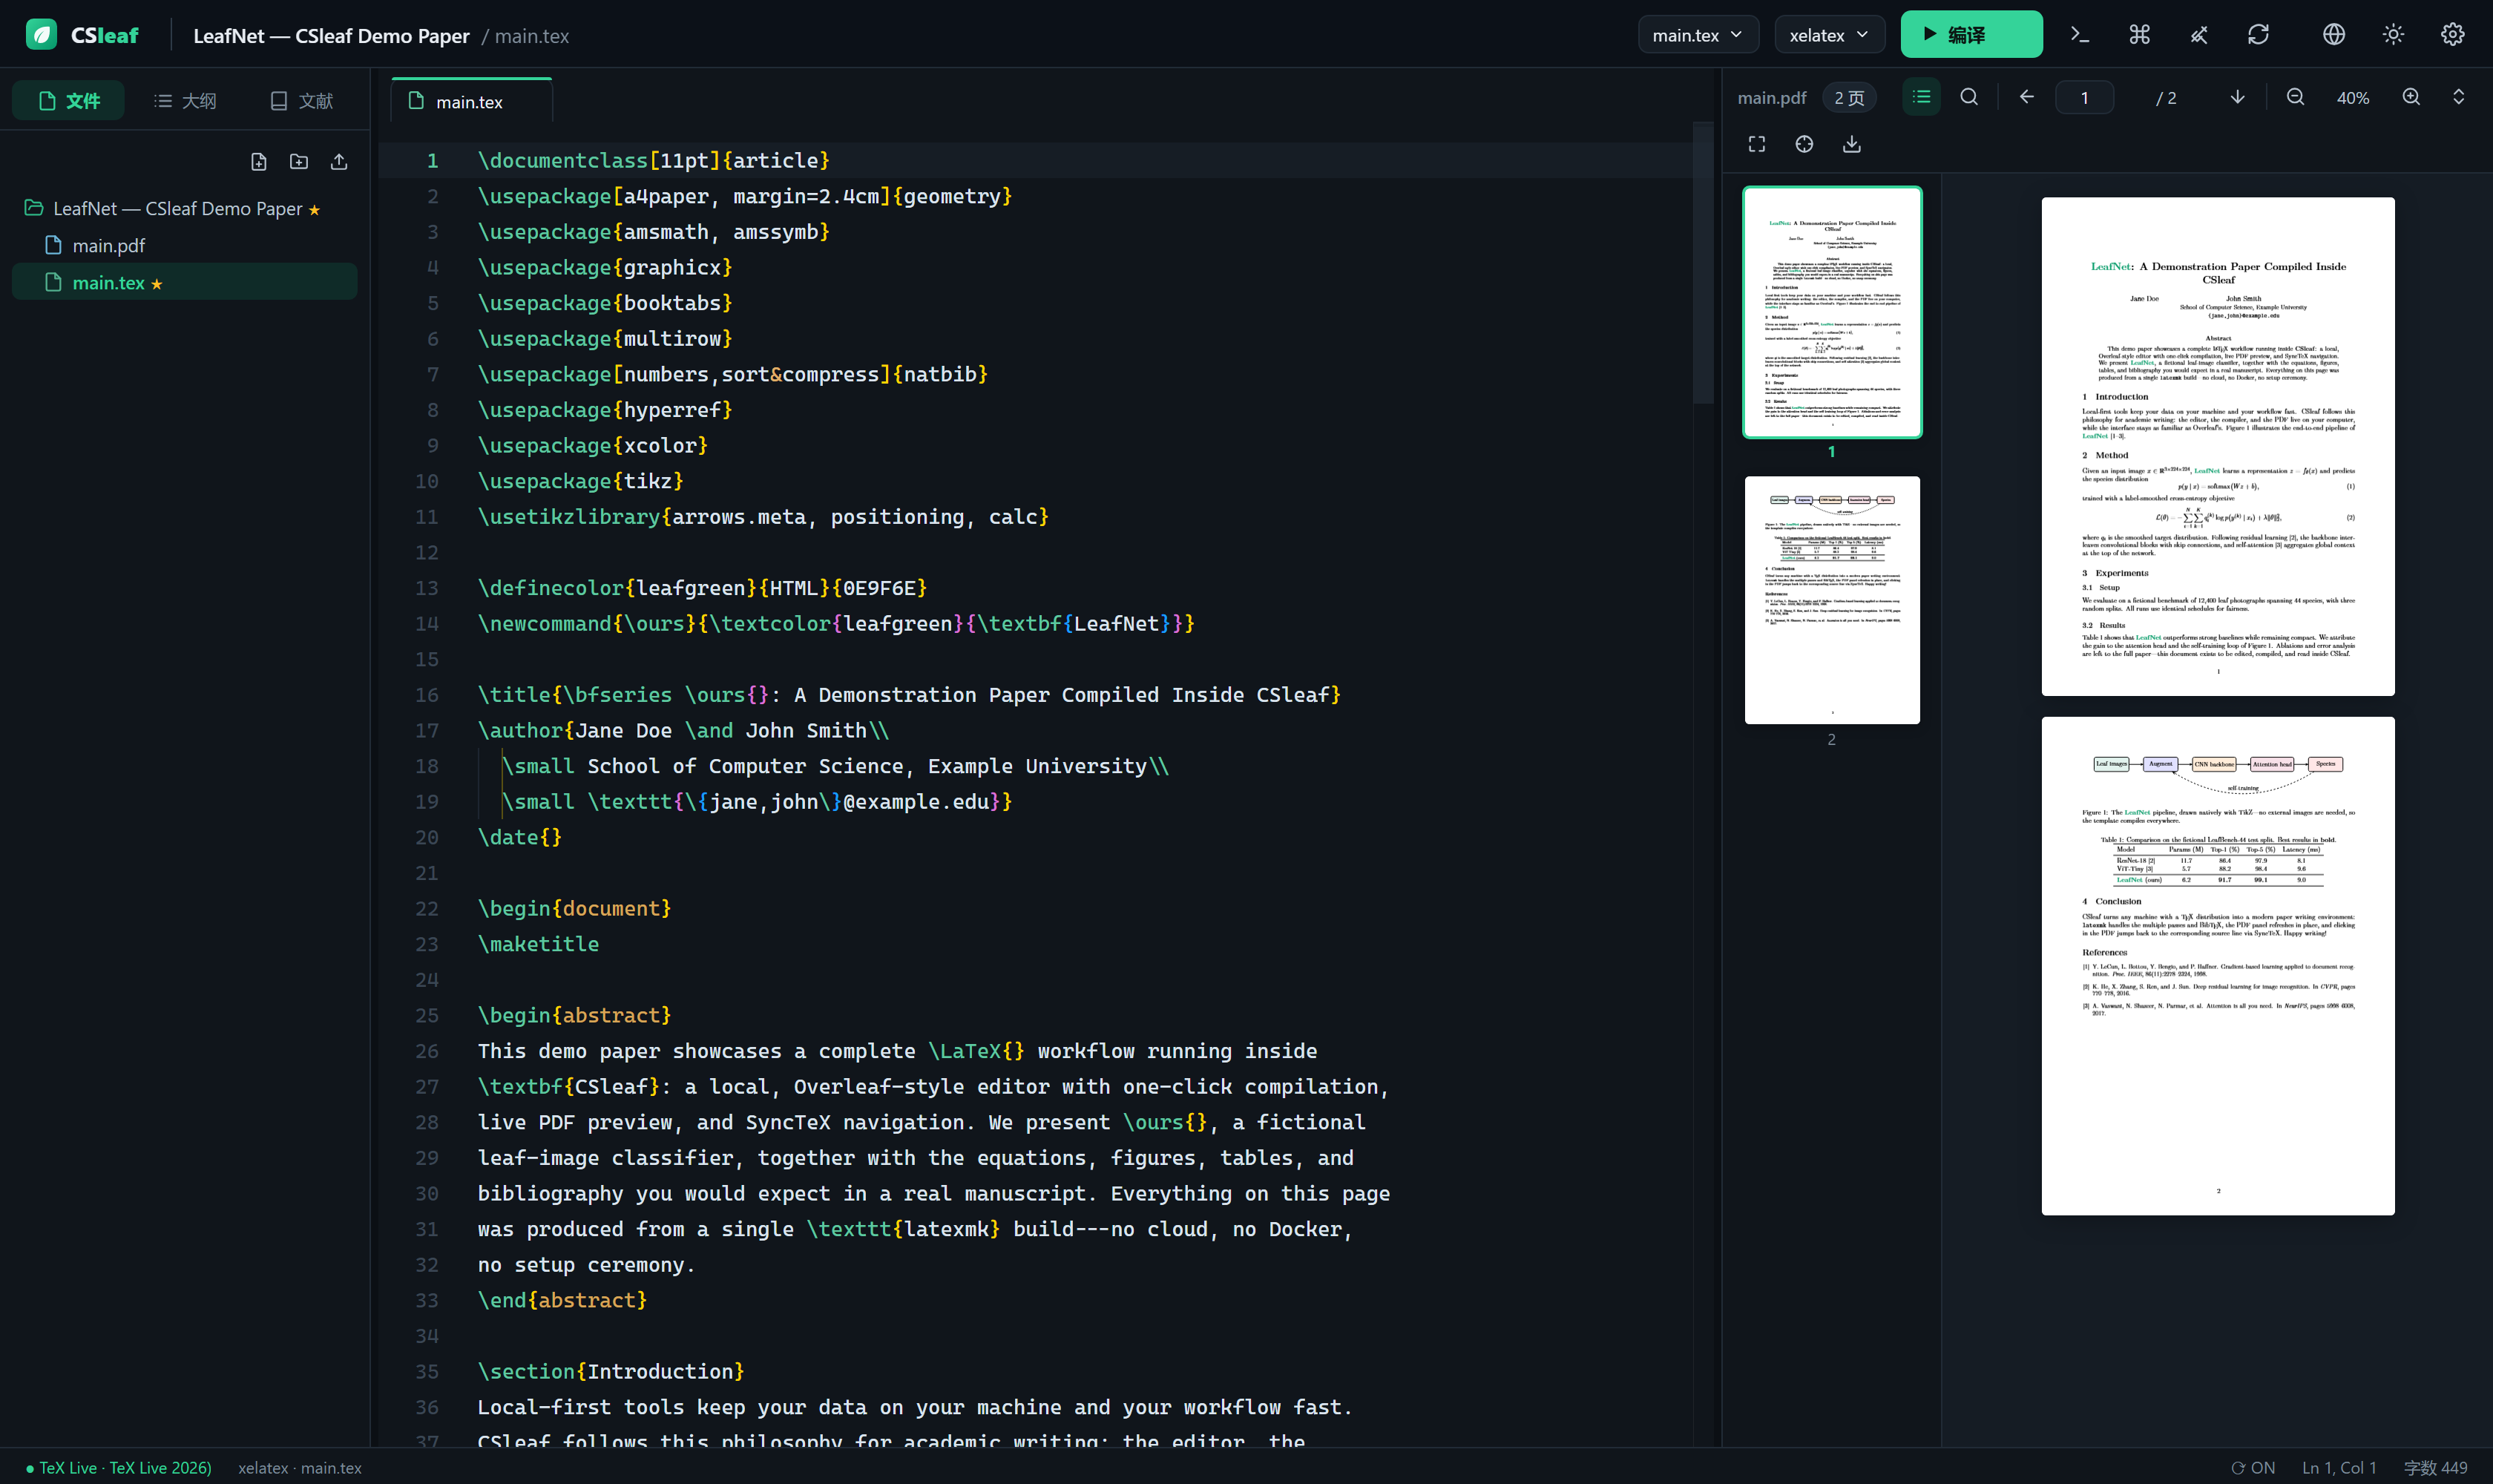Zoom out the PDF preview
2493x1484 pixels.
[2295, 97]
